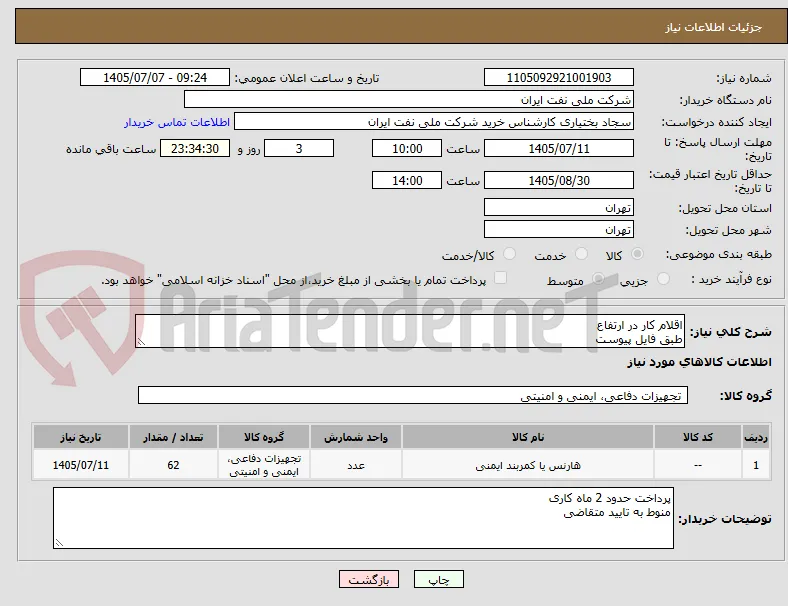Click the buyer notes textarea پرداخت حدود 2 ماه کاری
The image size is (788, 606).
(363, 518)
